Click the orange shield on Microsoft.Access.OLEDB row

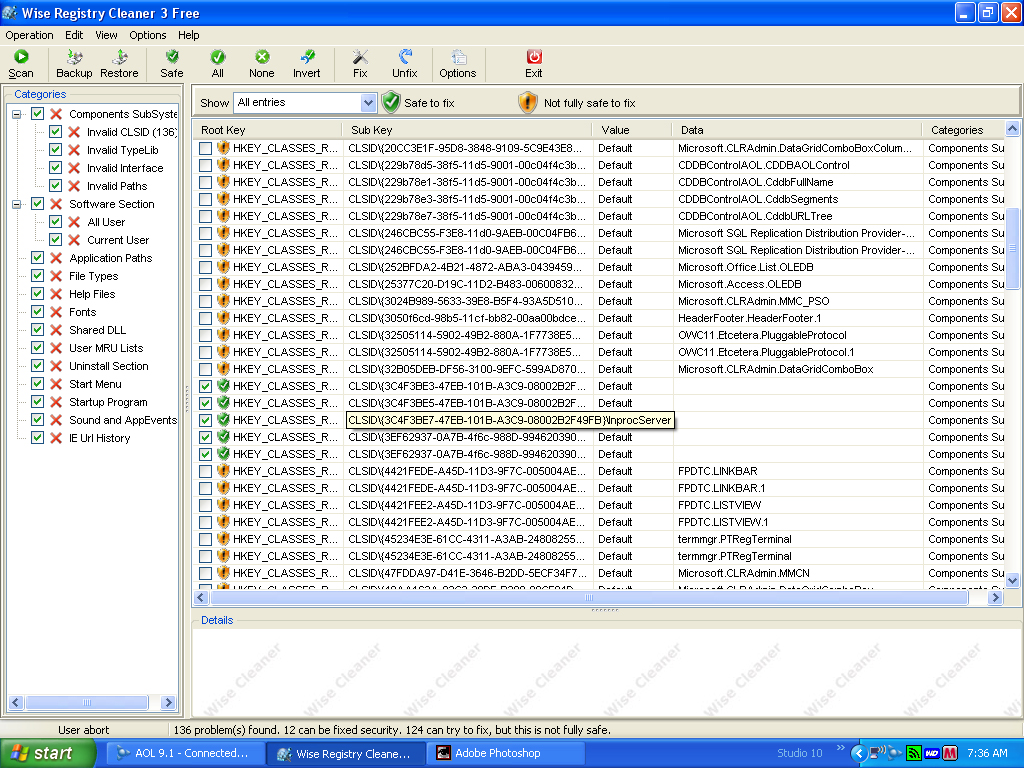223,283
